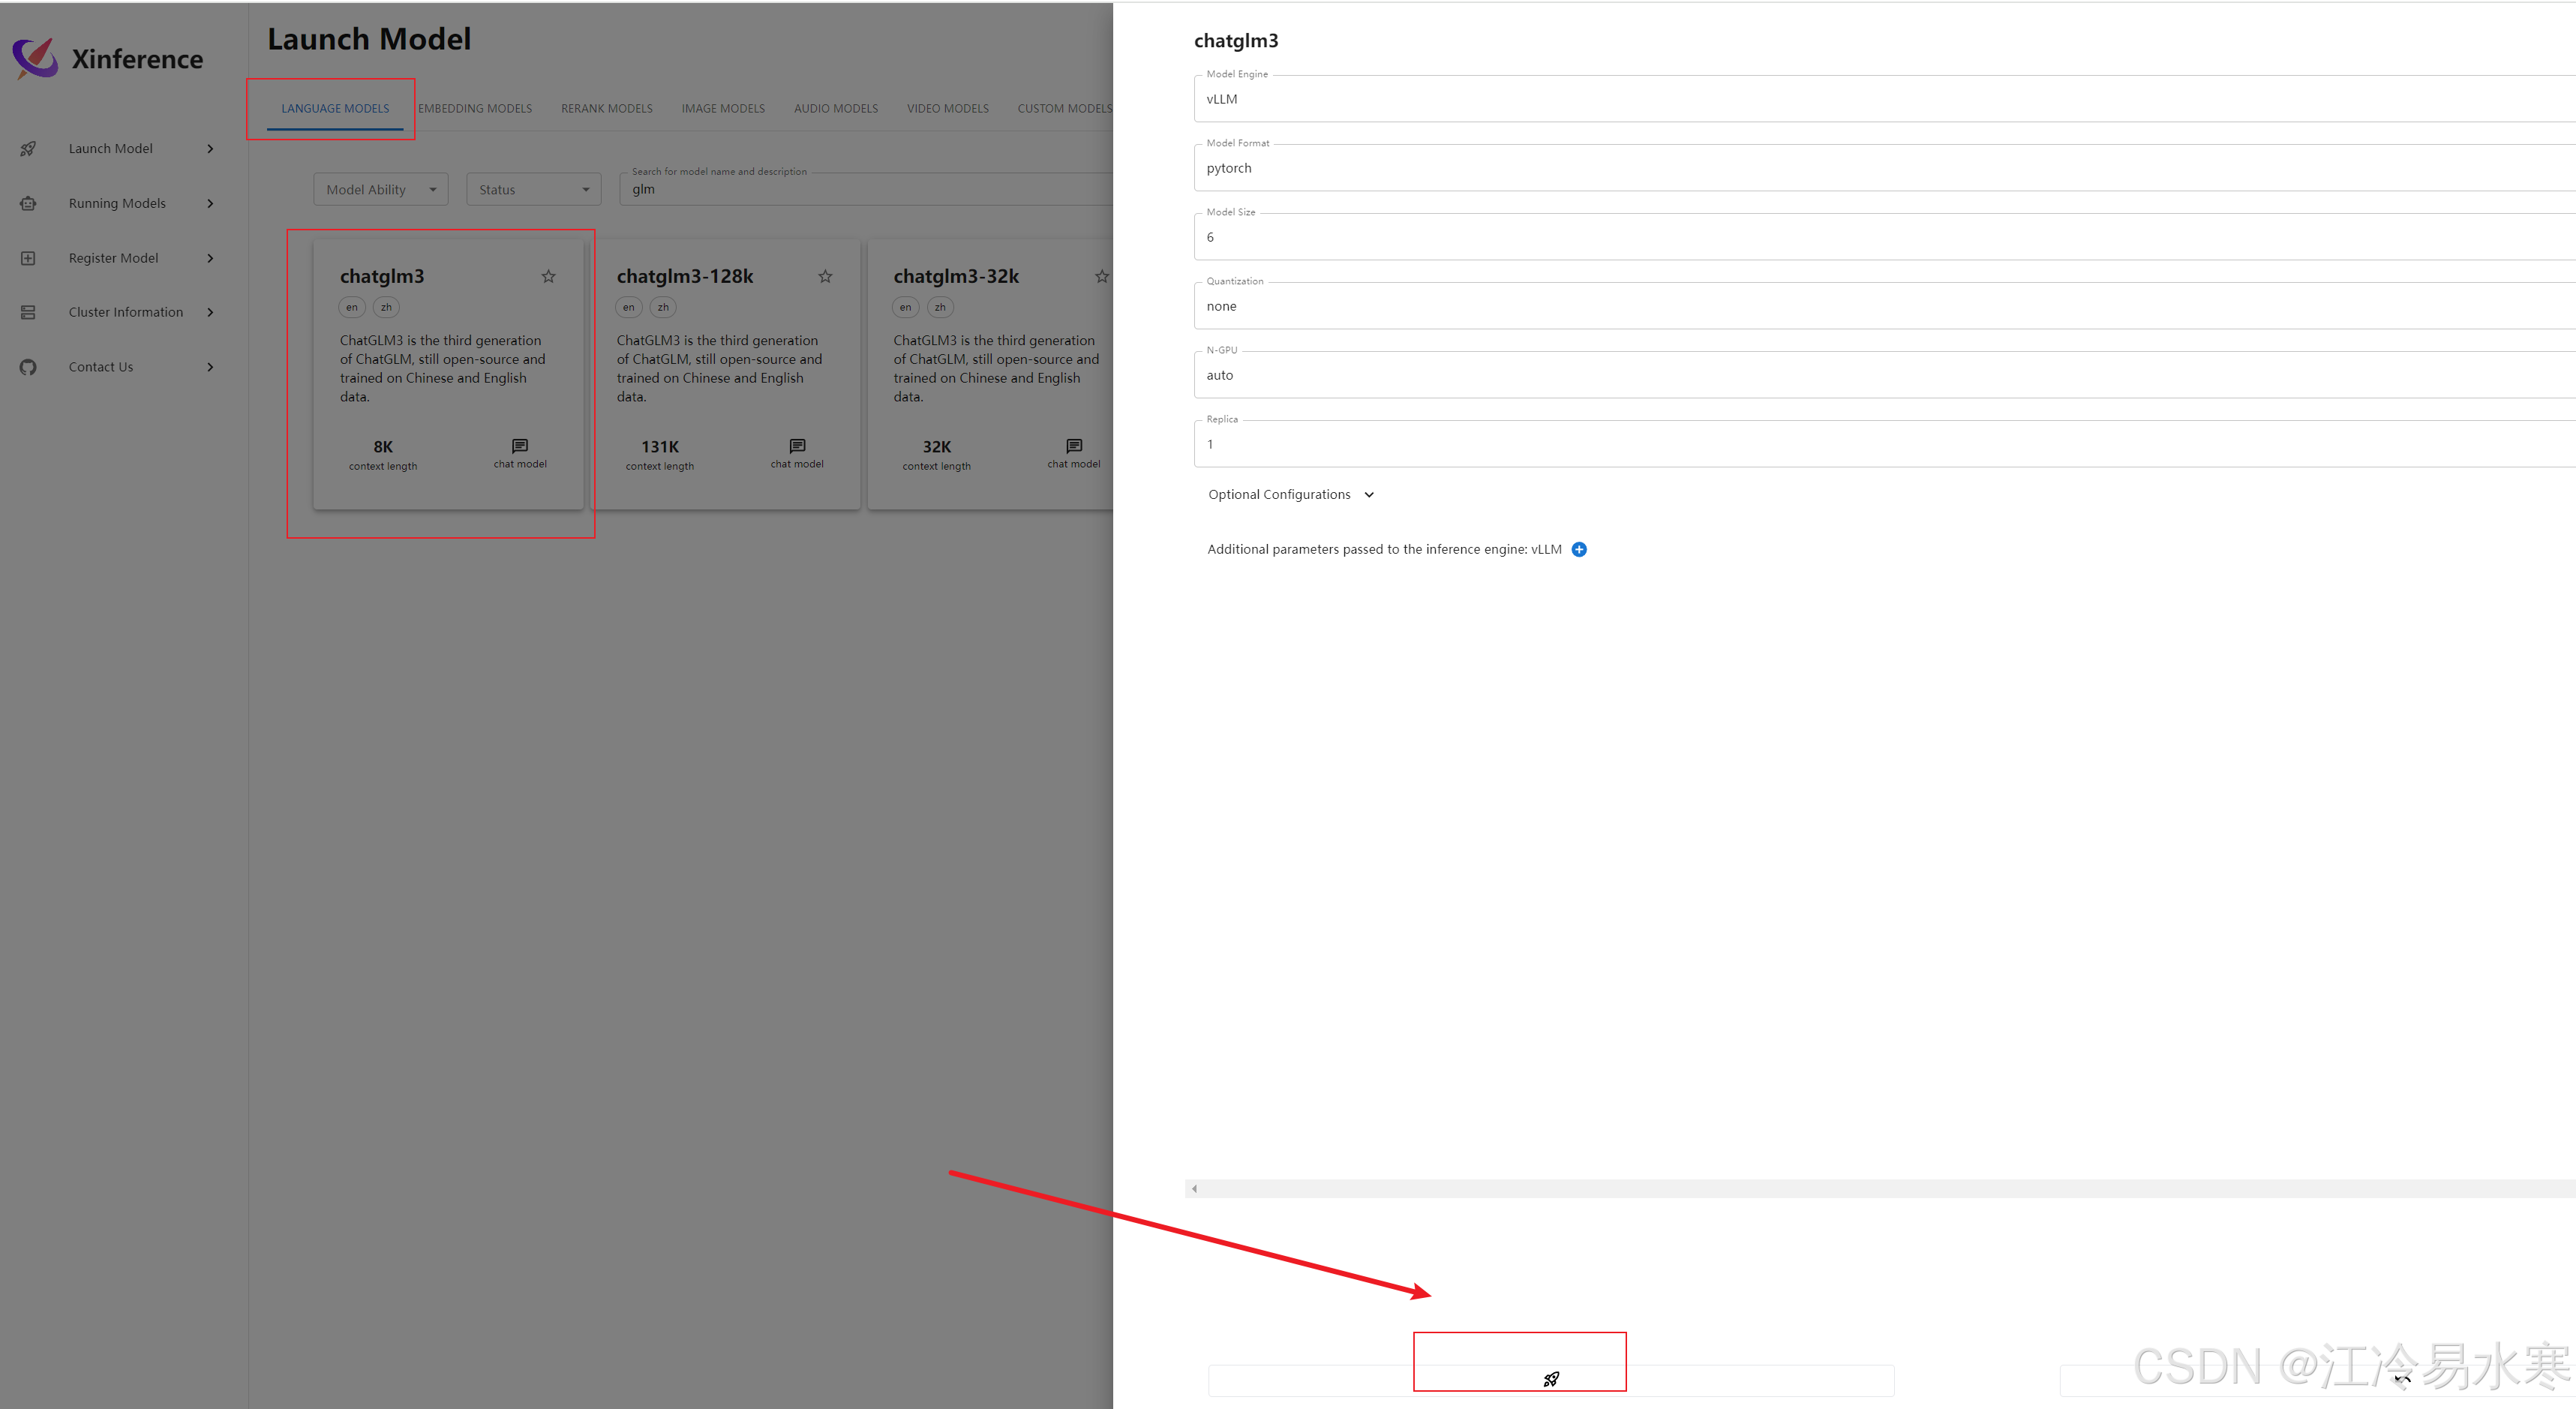Open the Model Size dropdown showing 6
This screenshot has height=1409, width=2576.
(1884, 236)
